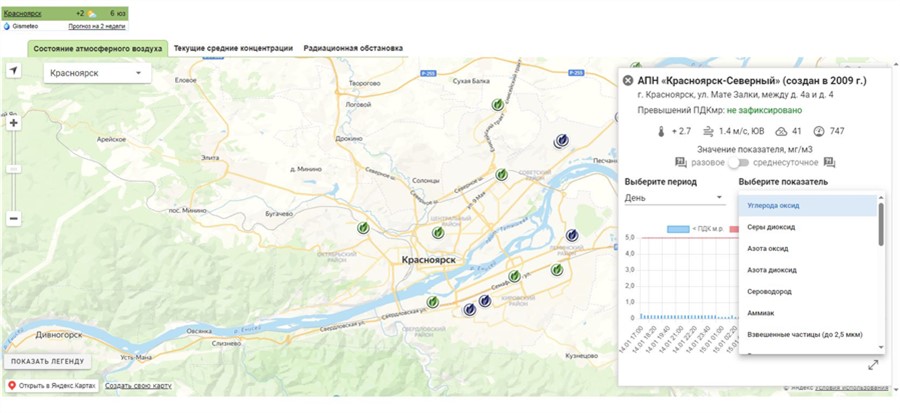Click the pressure gauge icon showing 747
The image size is (900, 413).
click(x=819, y=131)
